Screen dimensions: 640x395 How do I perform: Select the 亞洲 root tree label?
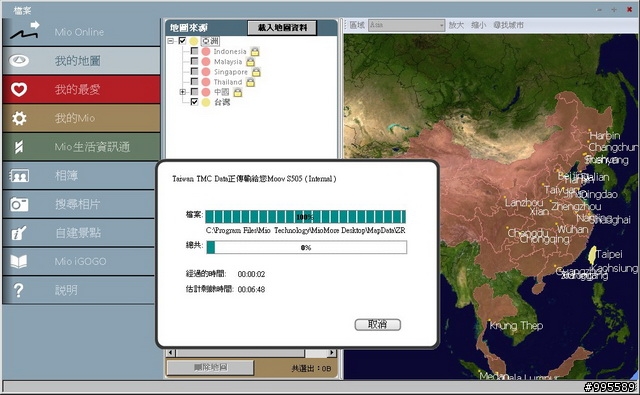(x=210, y=41)
